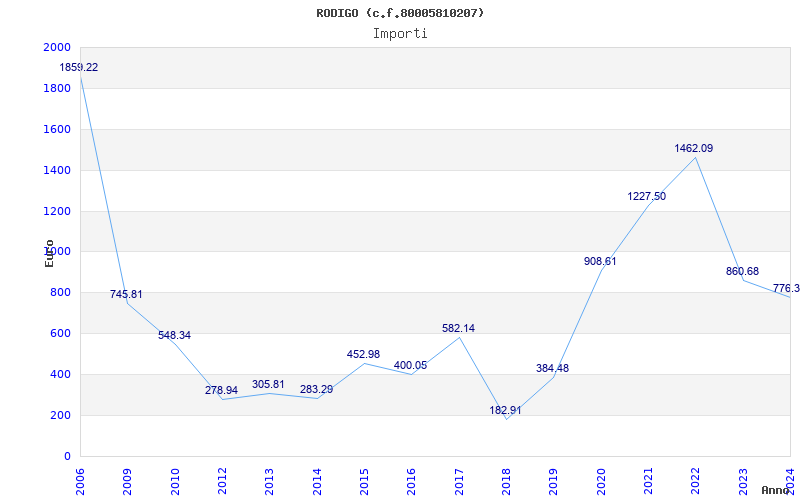800x500 pixels.
Task: Click the x-axis year 2021
Action: pyautogui.click(x=648, y=482)
